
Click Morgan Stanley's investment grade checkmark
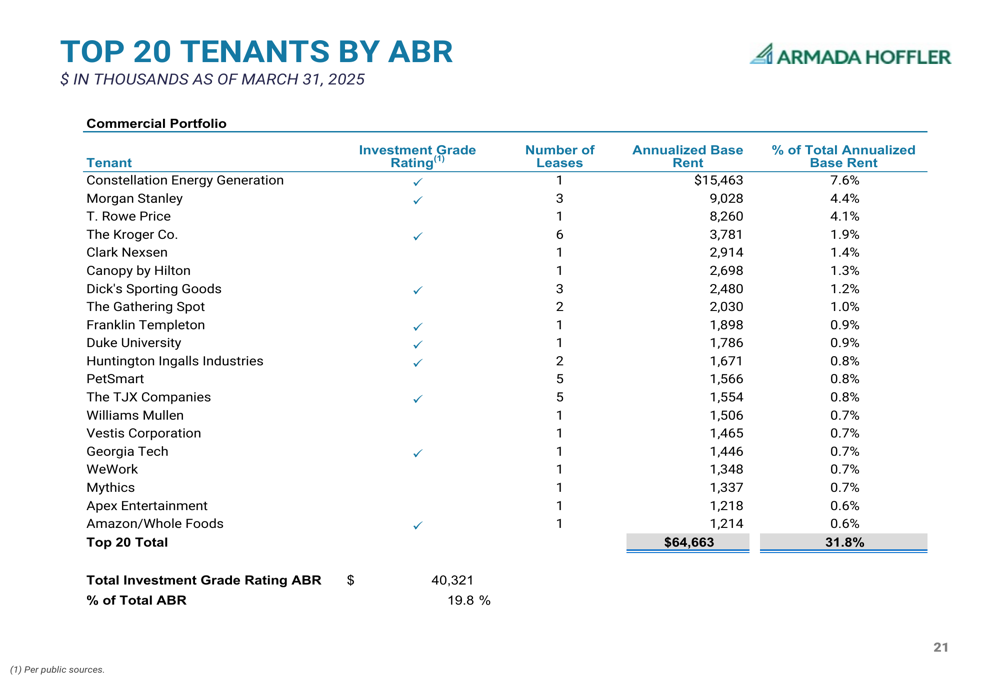tap(418, 200)
